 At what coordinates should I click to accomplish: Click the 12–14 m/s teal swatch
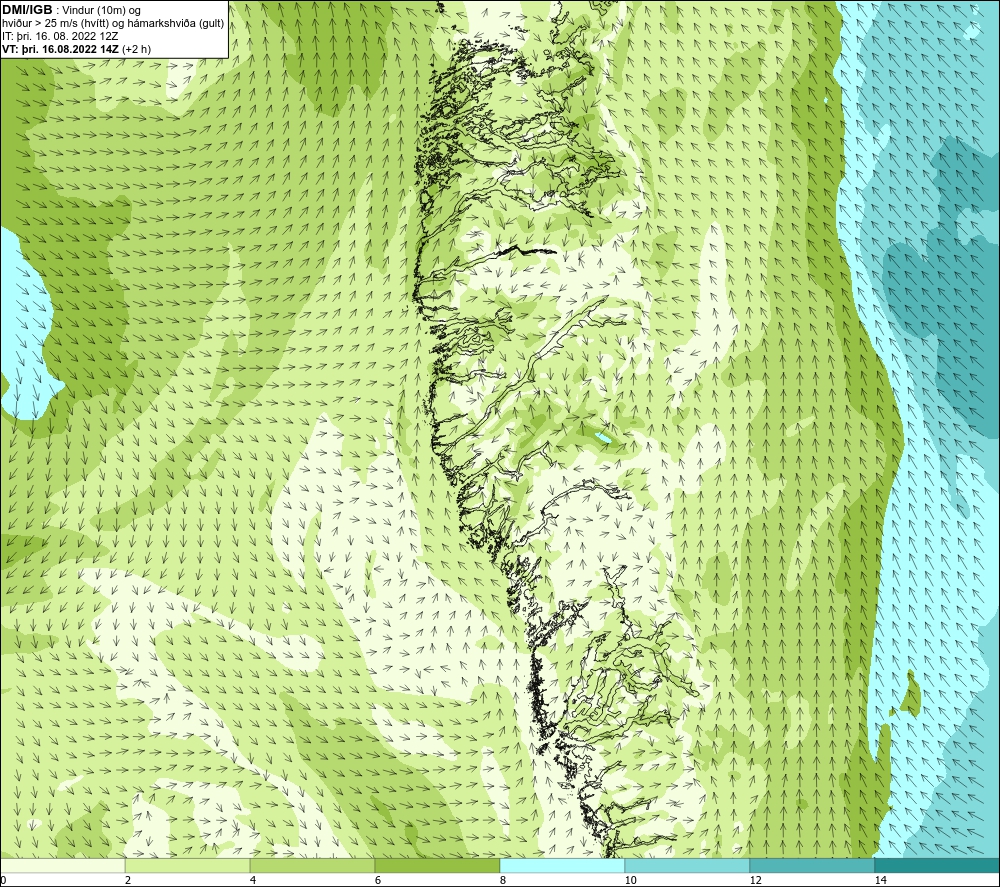812,865
